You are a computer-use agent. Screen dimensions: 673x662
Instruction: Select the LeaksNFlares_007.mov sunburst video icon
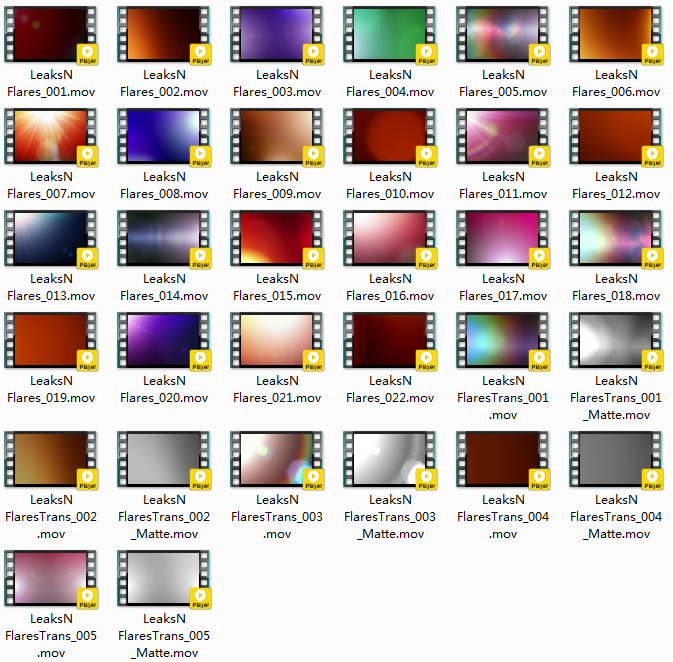point(50,136)
